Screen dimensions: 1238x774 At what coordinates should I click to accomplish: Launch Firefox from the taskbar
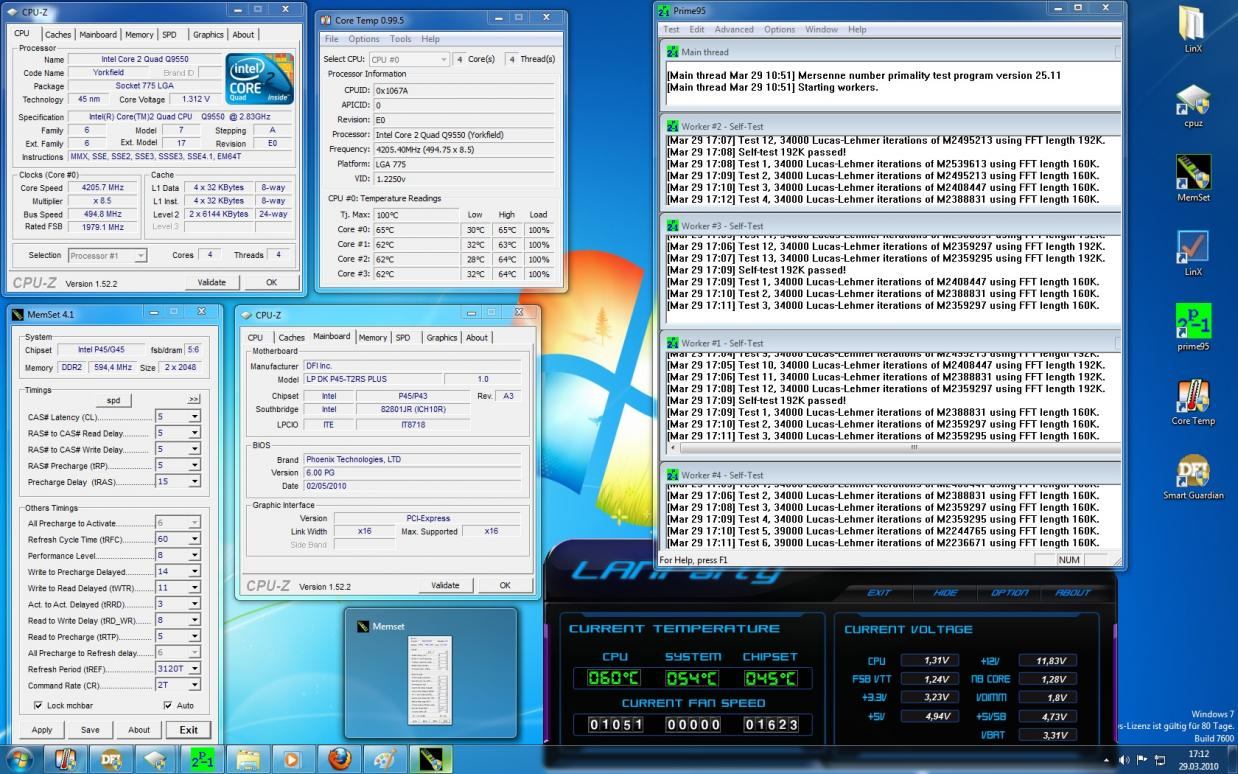[340, 759]
